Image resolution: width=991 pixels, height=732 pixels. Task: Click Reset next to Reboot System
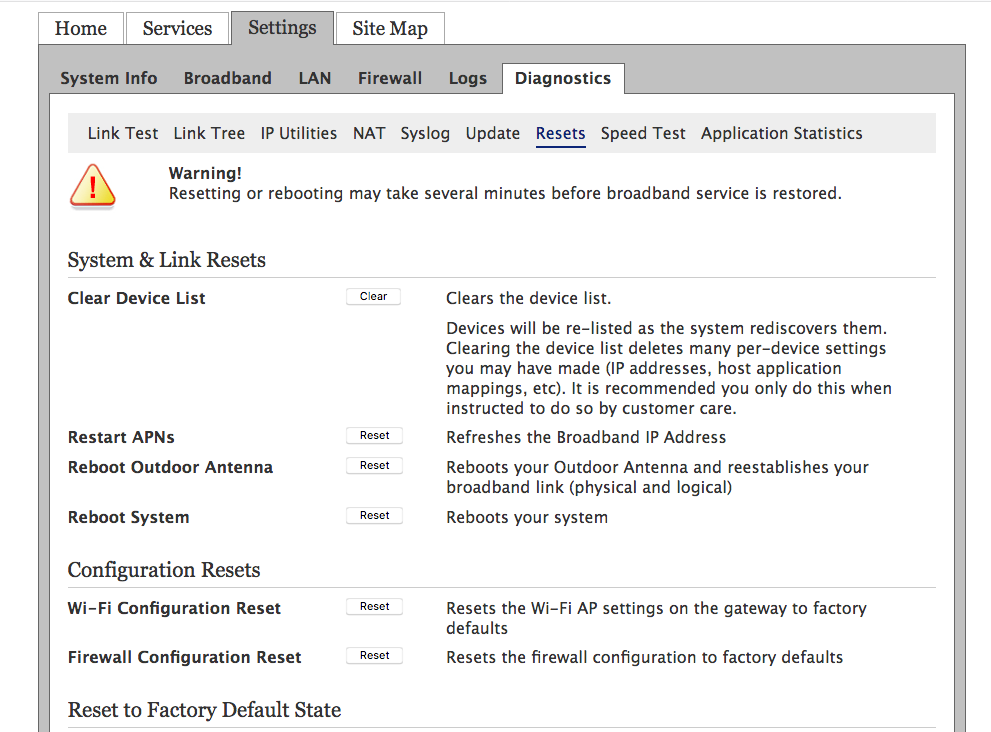click(x=374, y=516)
